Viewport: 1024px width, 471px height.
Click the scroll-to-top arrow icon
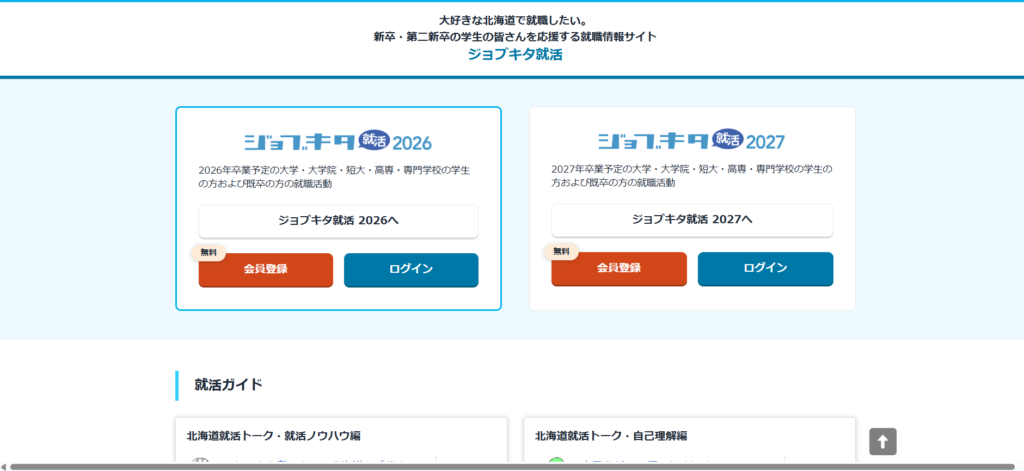tap(883, 441)
